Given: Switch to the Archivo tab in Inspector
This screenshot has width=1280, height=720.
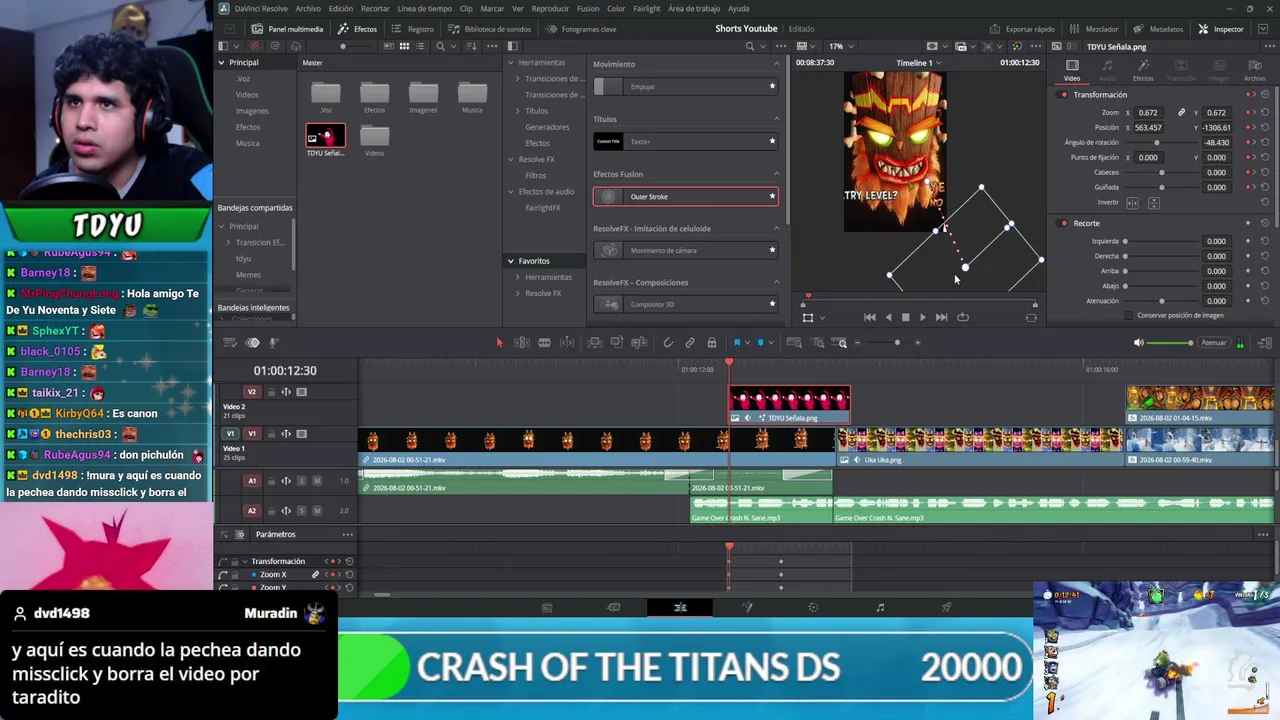Looking at the screenshot, I should coord(1254,70).
